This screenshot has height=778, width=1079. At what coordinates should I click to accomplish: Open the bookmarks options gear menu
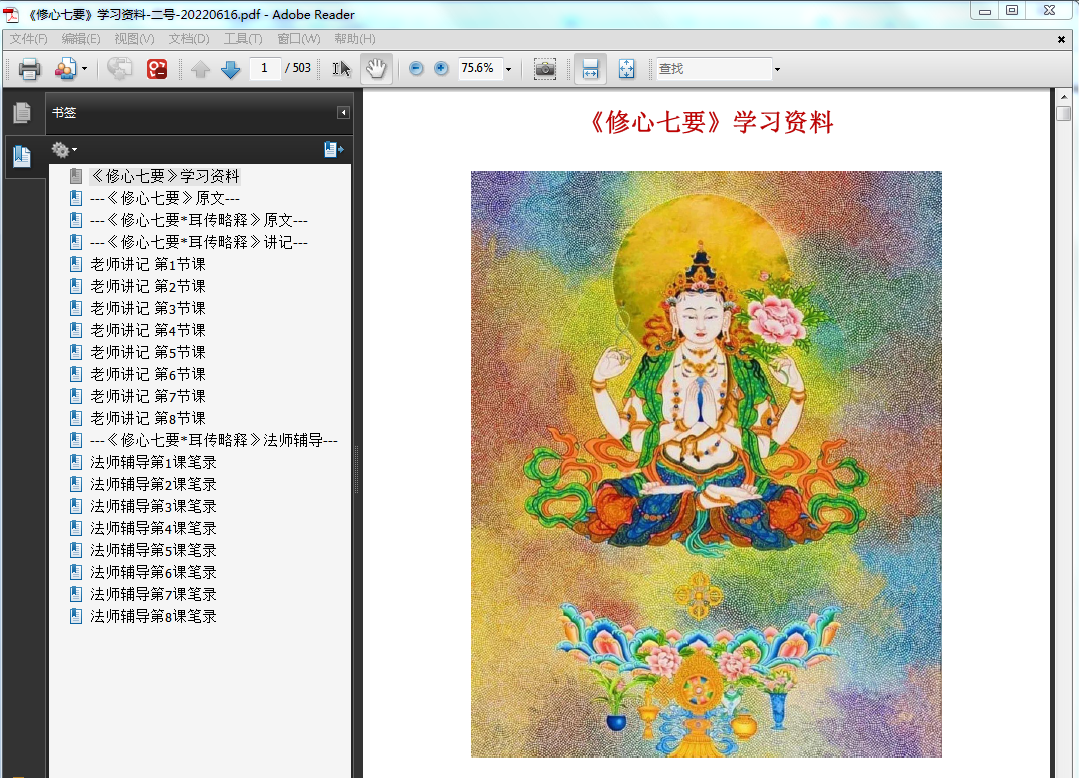tap(64, 149)
